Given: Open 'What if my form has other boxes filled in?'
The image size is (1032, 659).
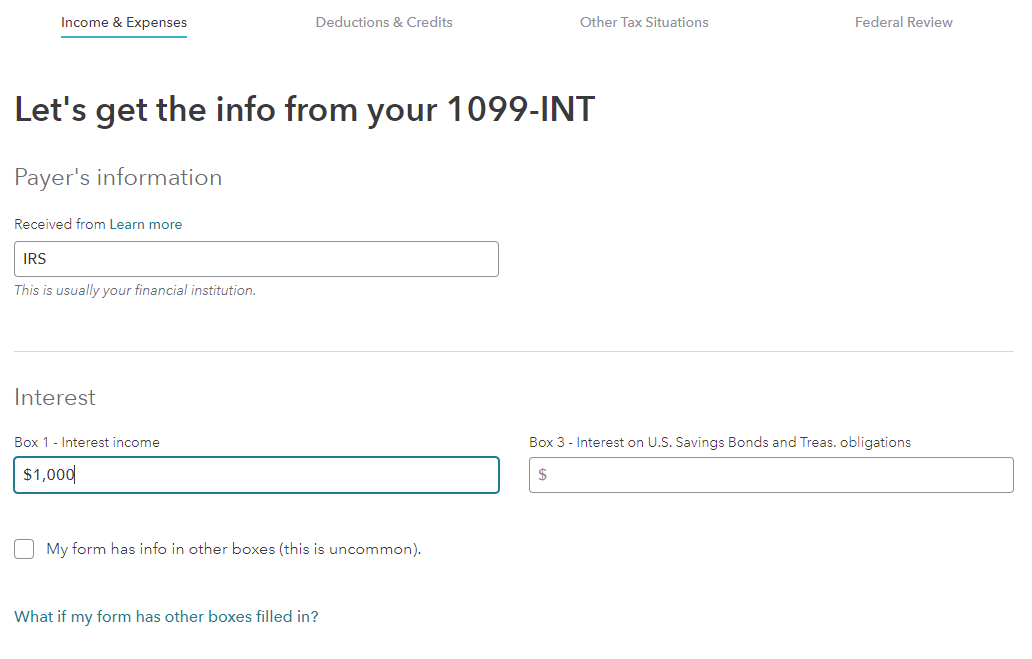Looking at the screenshot, I should tap(167, 617).
